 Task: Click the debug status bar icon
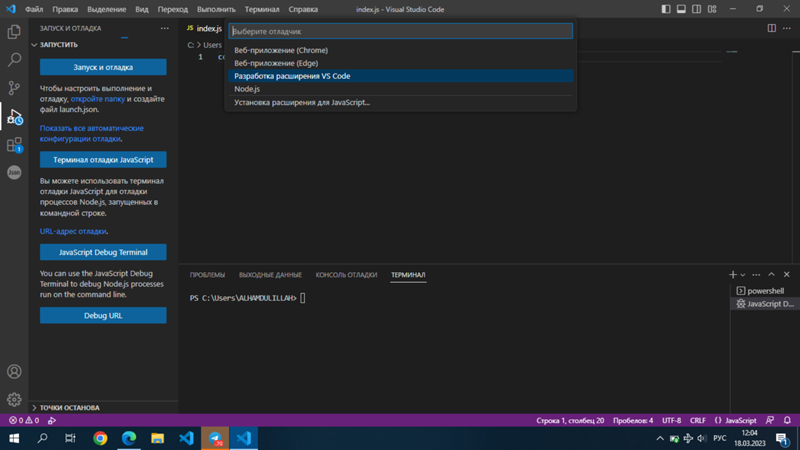pos(52,420)
